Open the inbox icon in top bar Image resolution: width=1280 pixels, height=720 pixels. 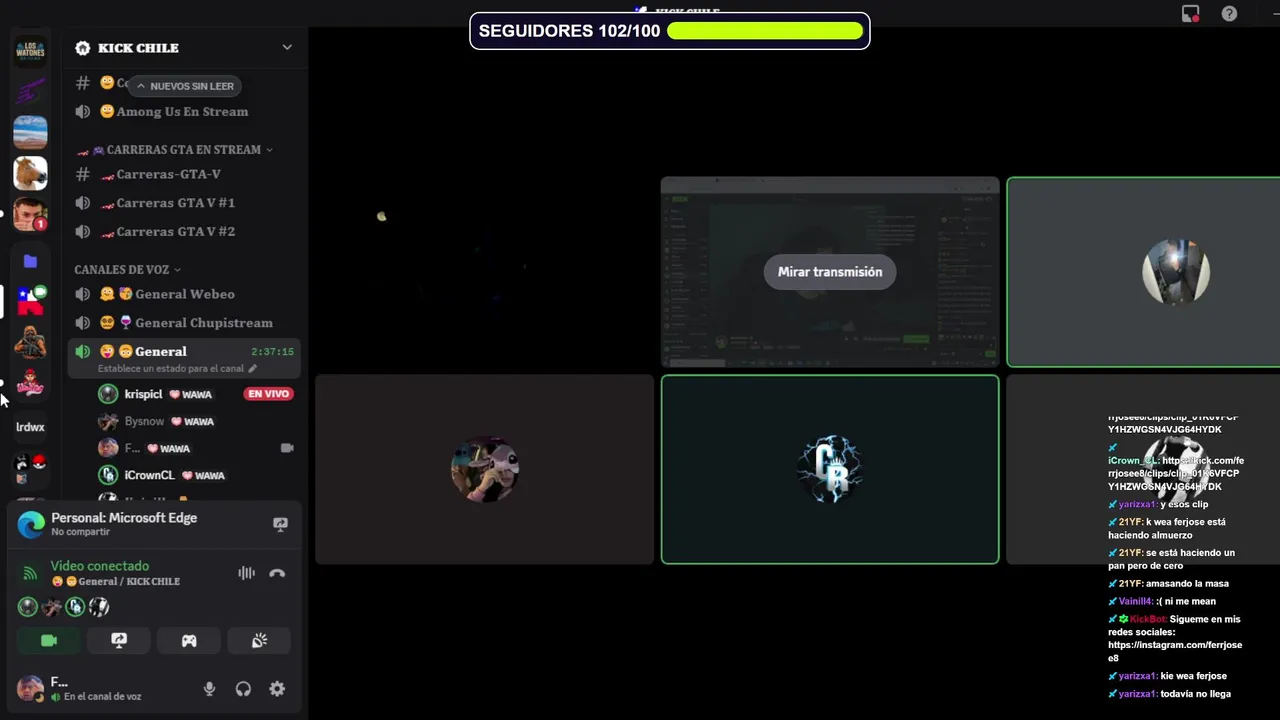[1190, 14]
